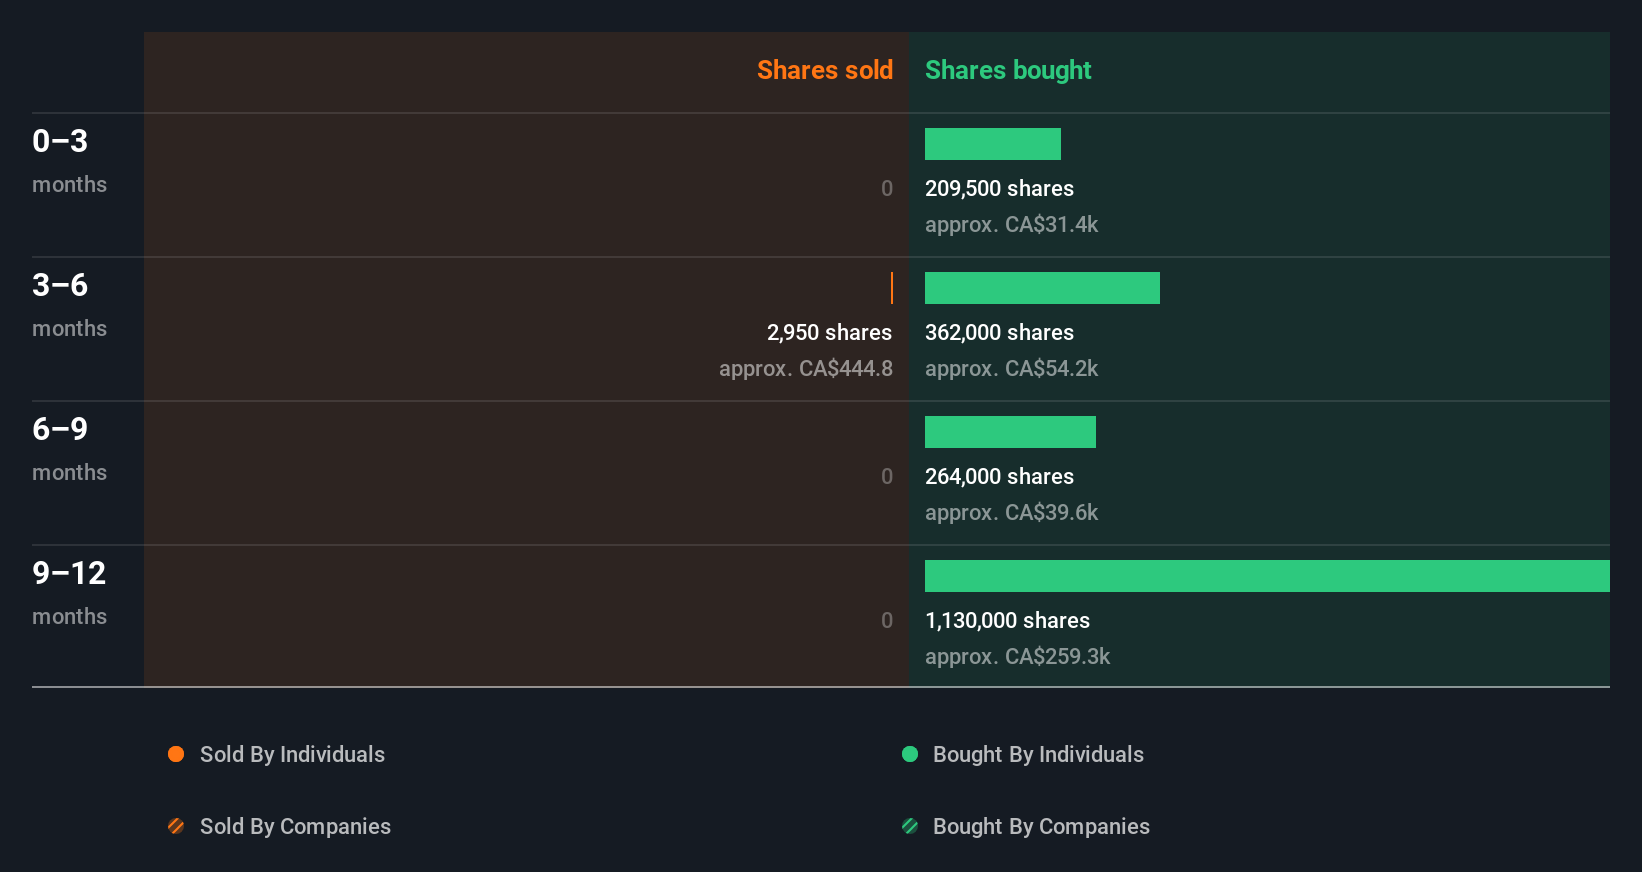This screenshot has height=872, width=1642.
Task: Click the green bar for 0–3 months
Action: (x=993, y=144)
